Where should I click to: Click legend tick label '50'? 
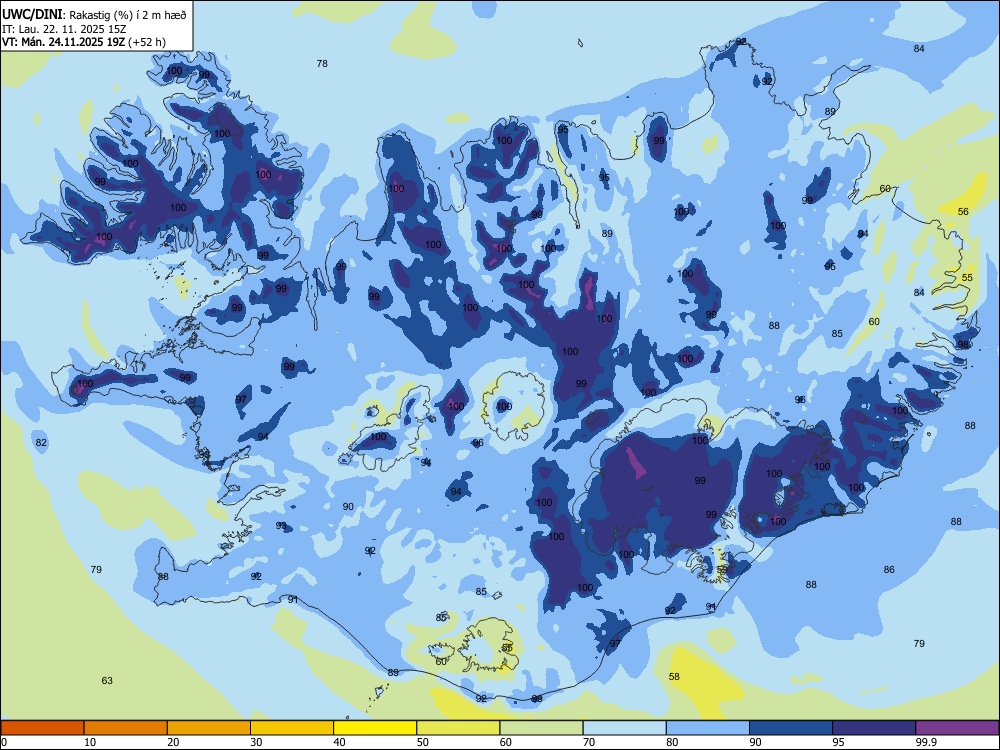click(423, 742)
